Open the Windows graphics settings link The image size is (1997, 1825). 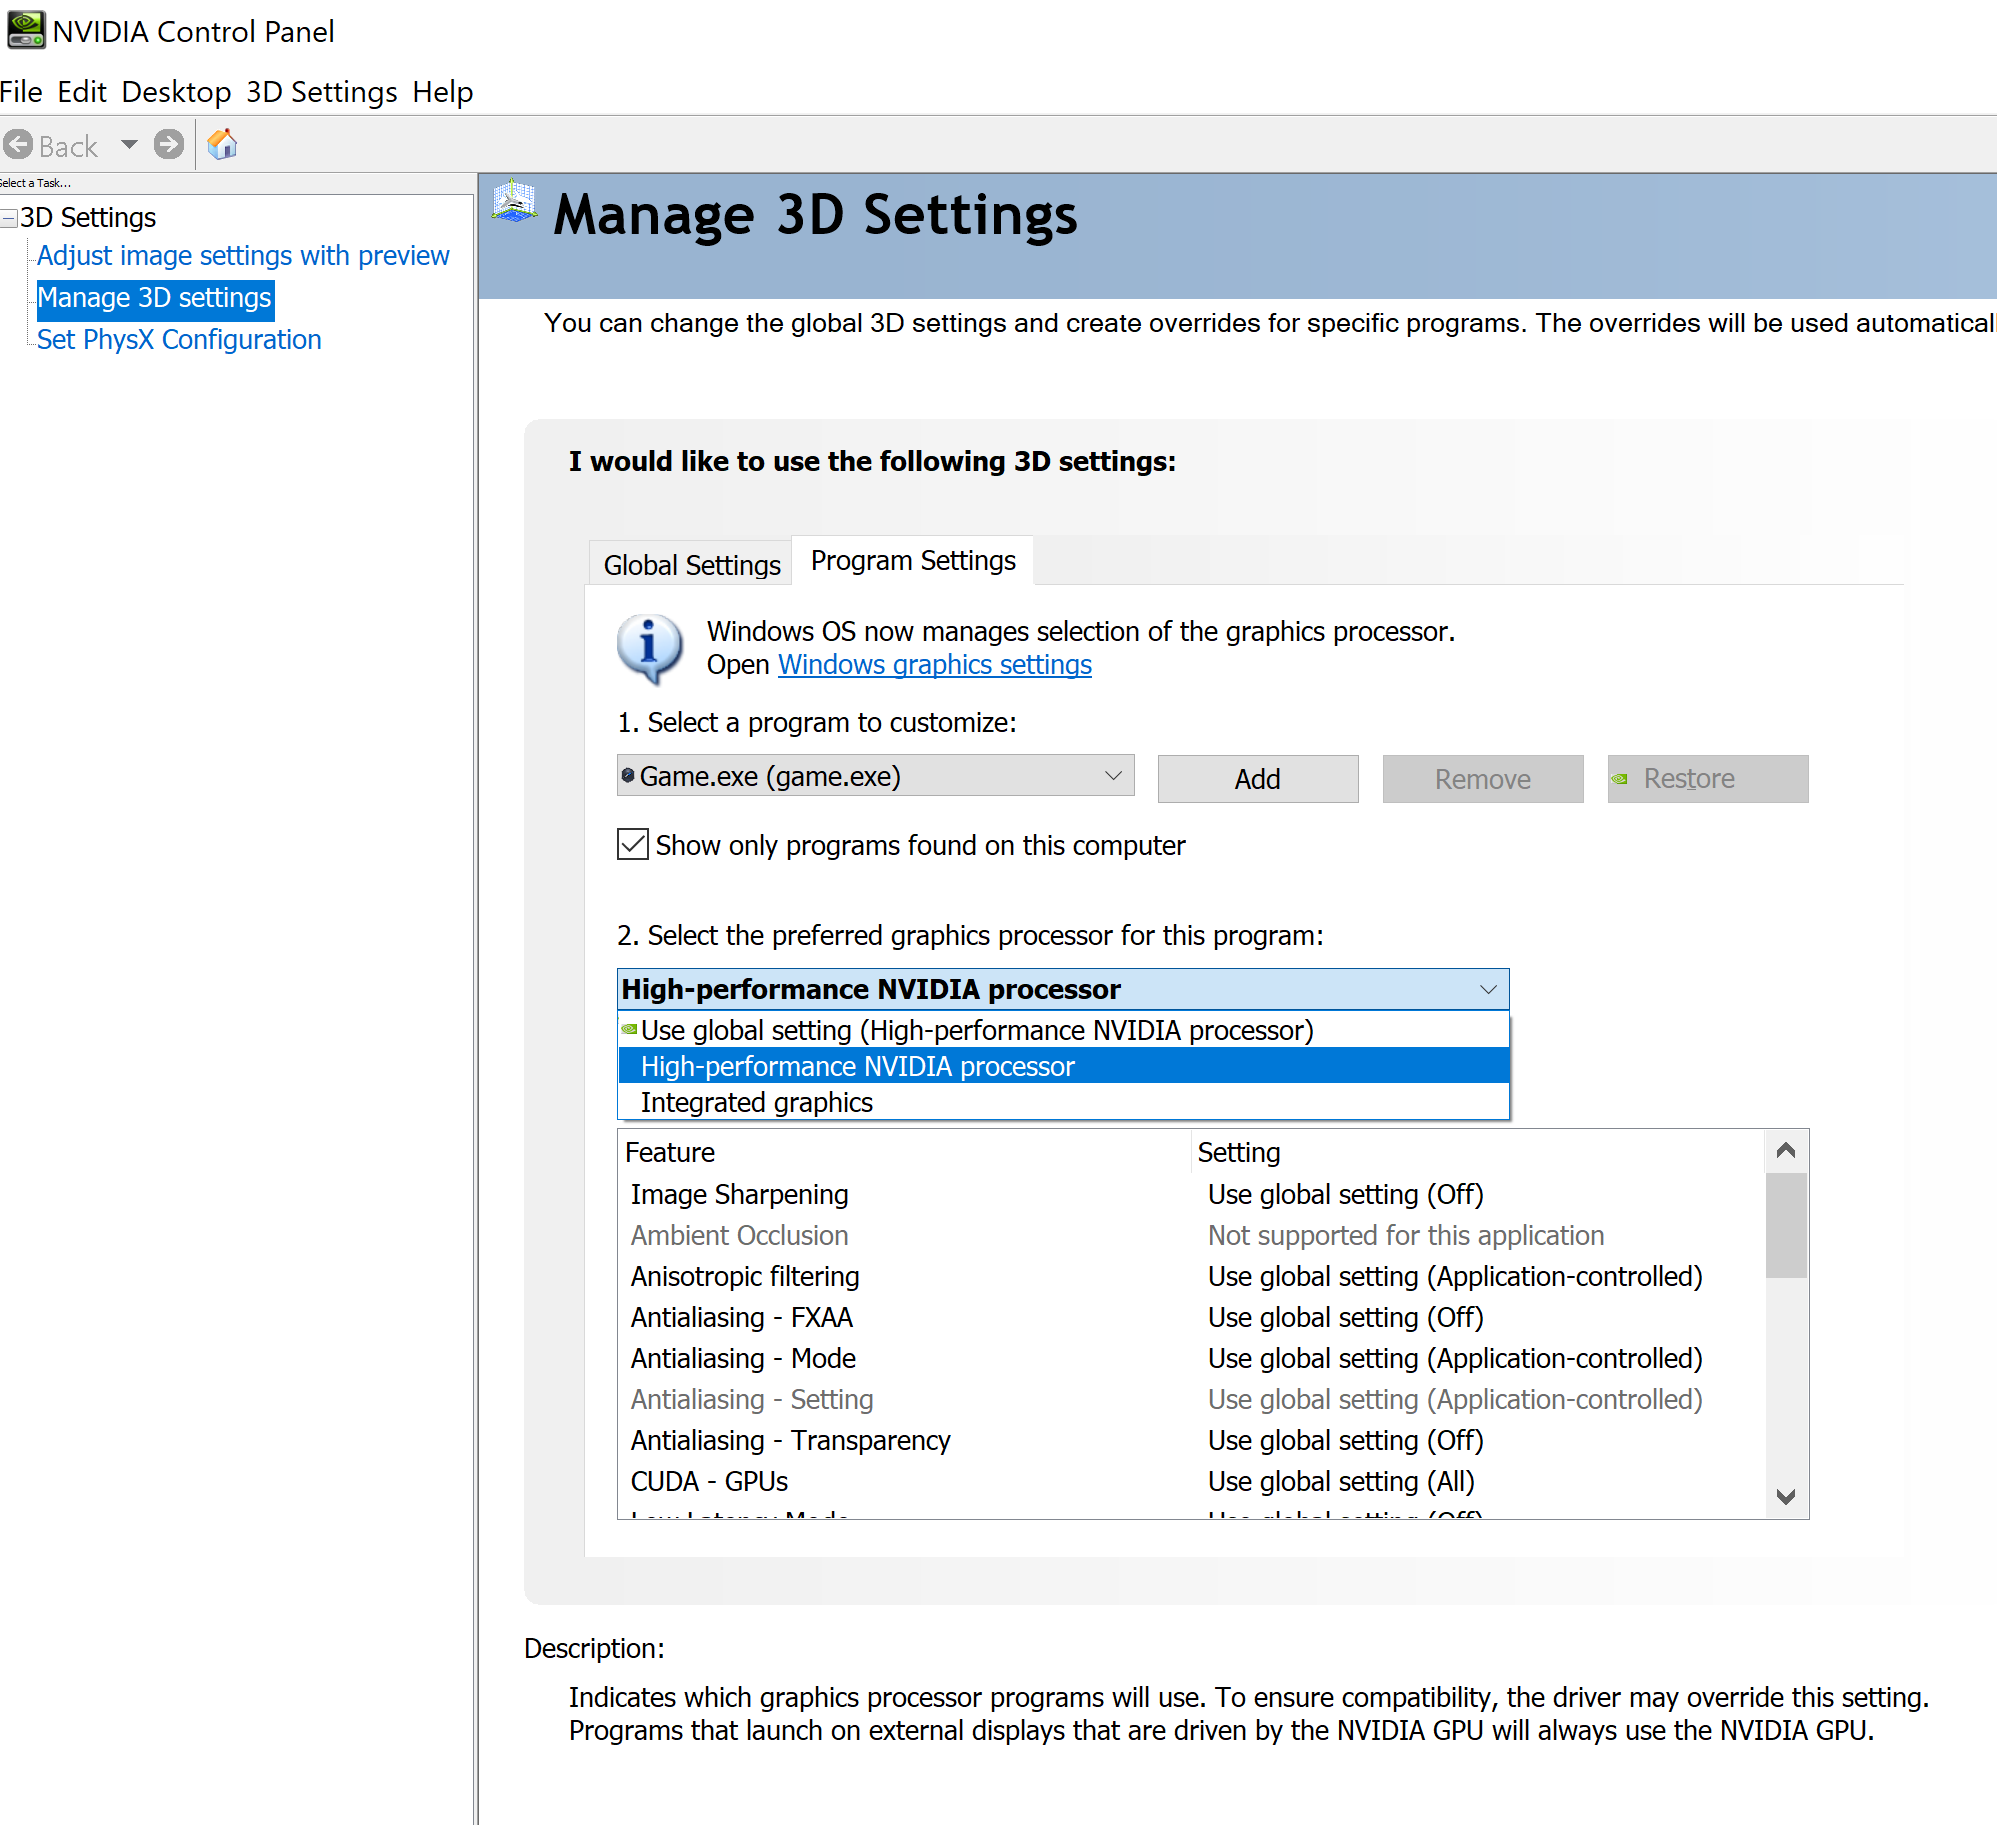(x=935, y=665)
